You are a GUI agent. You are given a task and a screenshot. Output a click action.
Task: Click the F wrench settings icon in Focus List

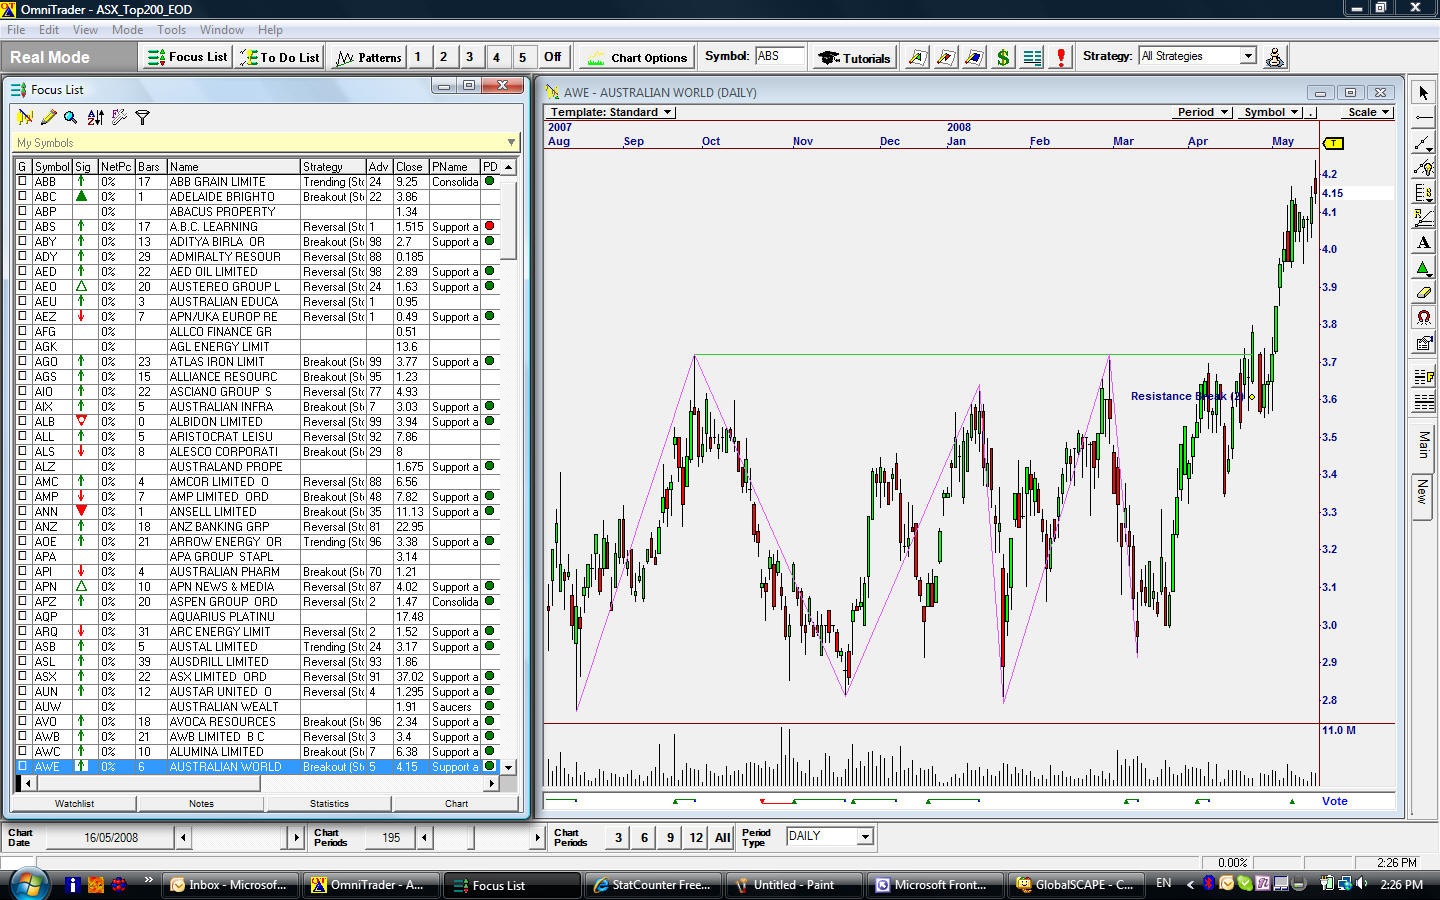click(119, 117)
